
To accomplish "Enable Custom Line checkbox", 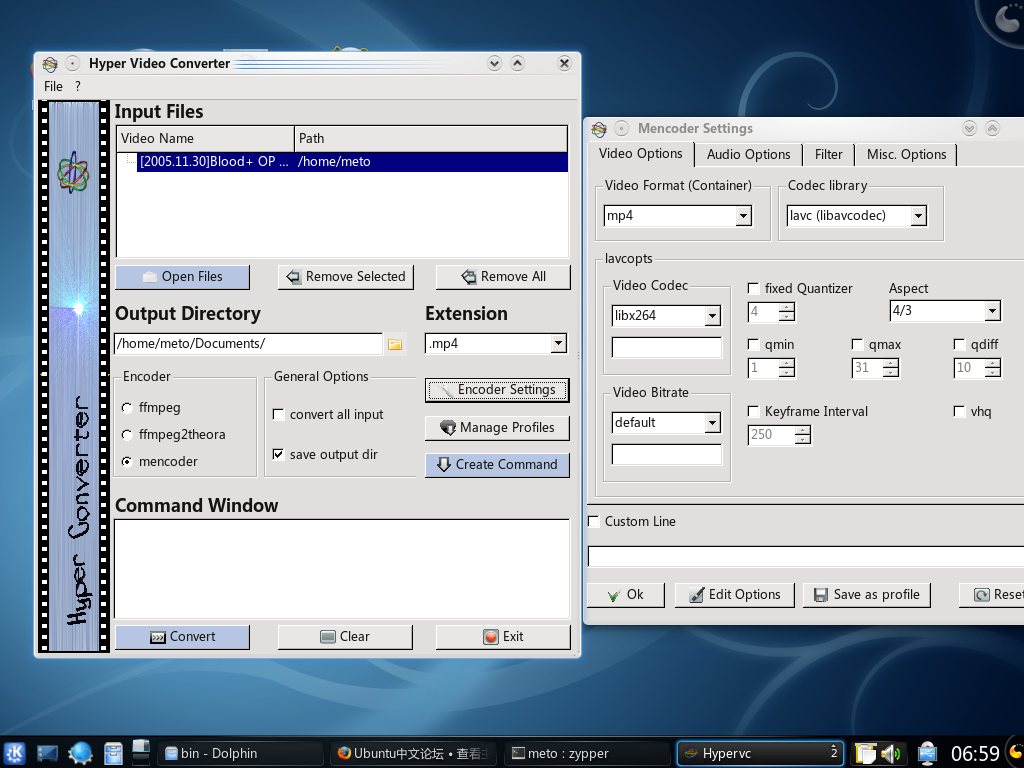I will click(x=594, y=522).
